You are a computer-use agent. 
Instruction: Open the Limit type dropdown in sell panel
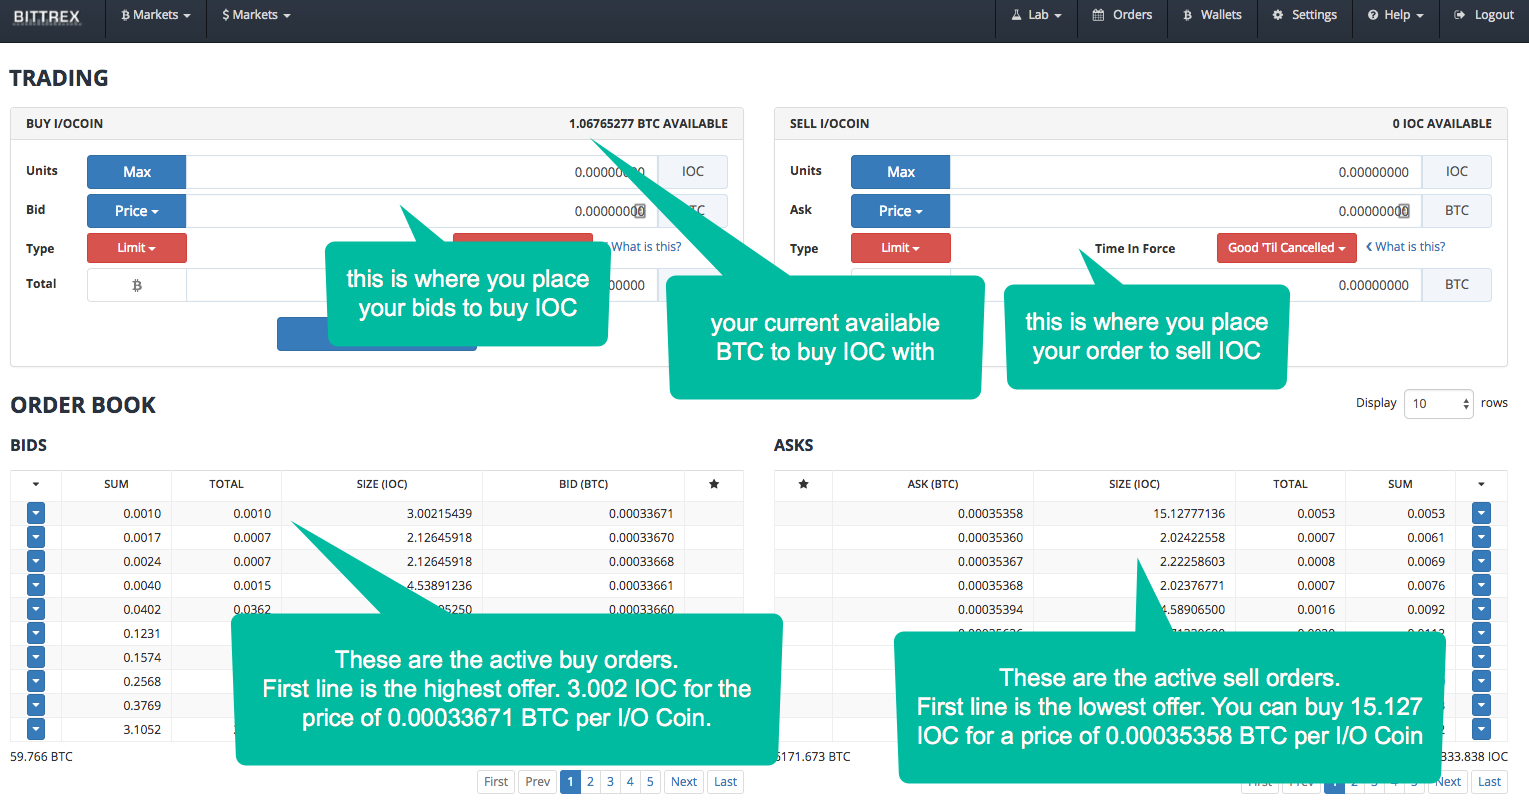point(901,248)
